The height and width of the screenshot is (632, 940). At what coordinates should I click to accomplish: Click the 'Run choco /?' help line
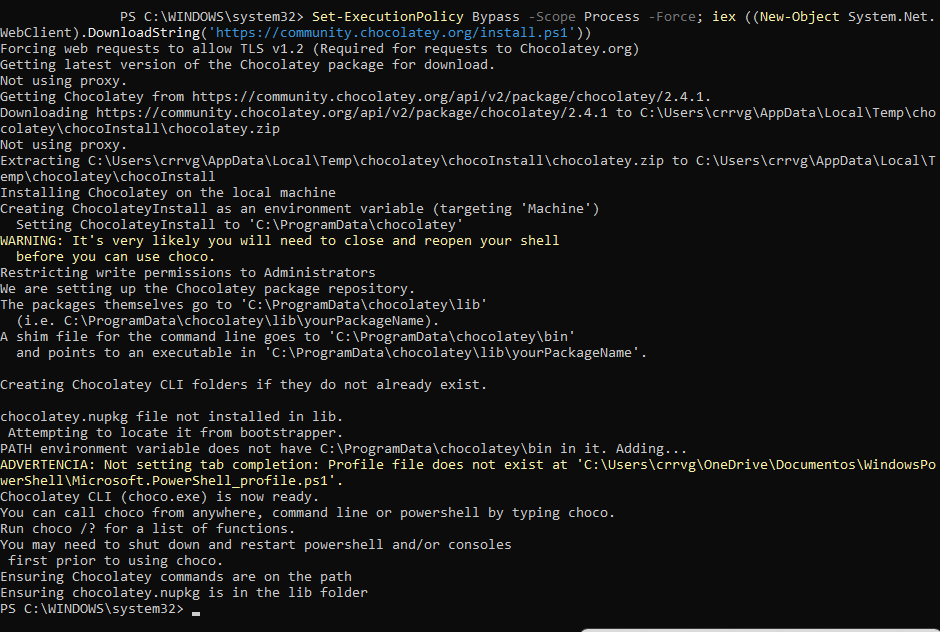click(x=147, y=529)
